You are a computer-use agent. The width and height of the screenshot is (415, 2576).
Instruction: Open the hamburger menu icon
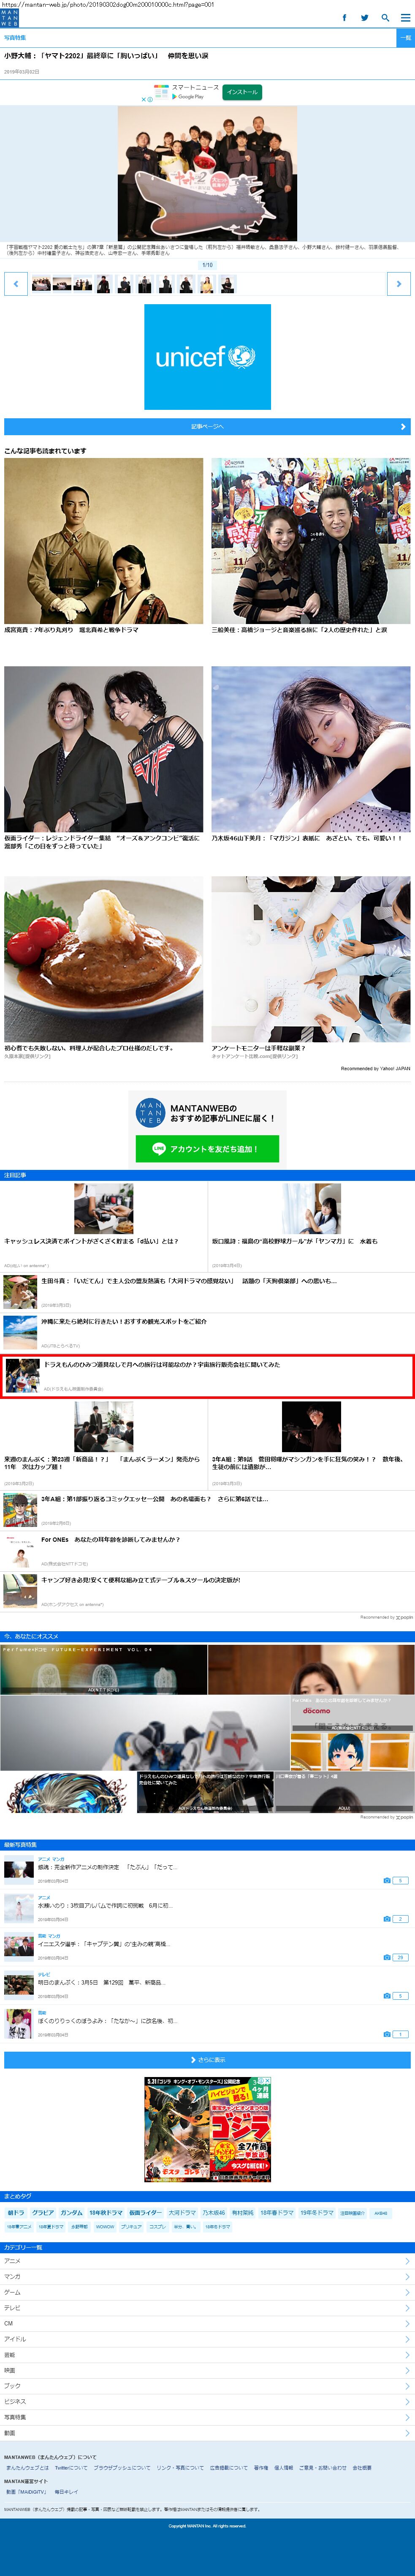pyautogui.click(x=405, y=17)
